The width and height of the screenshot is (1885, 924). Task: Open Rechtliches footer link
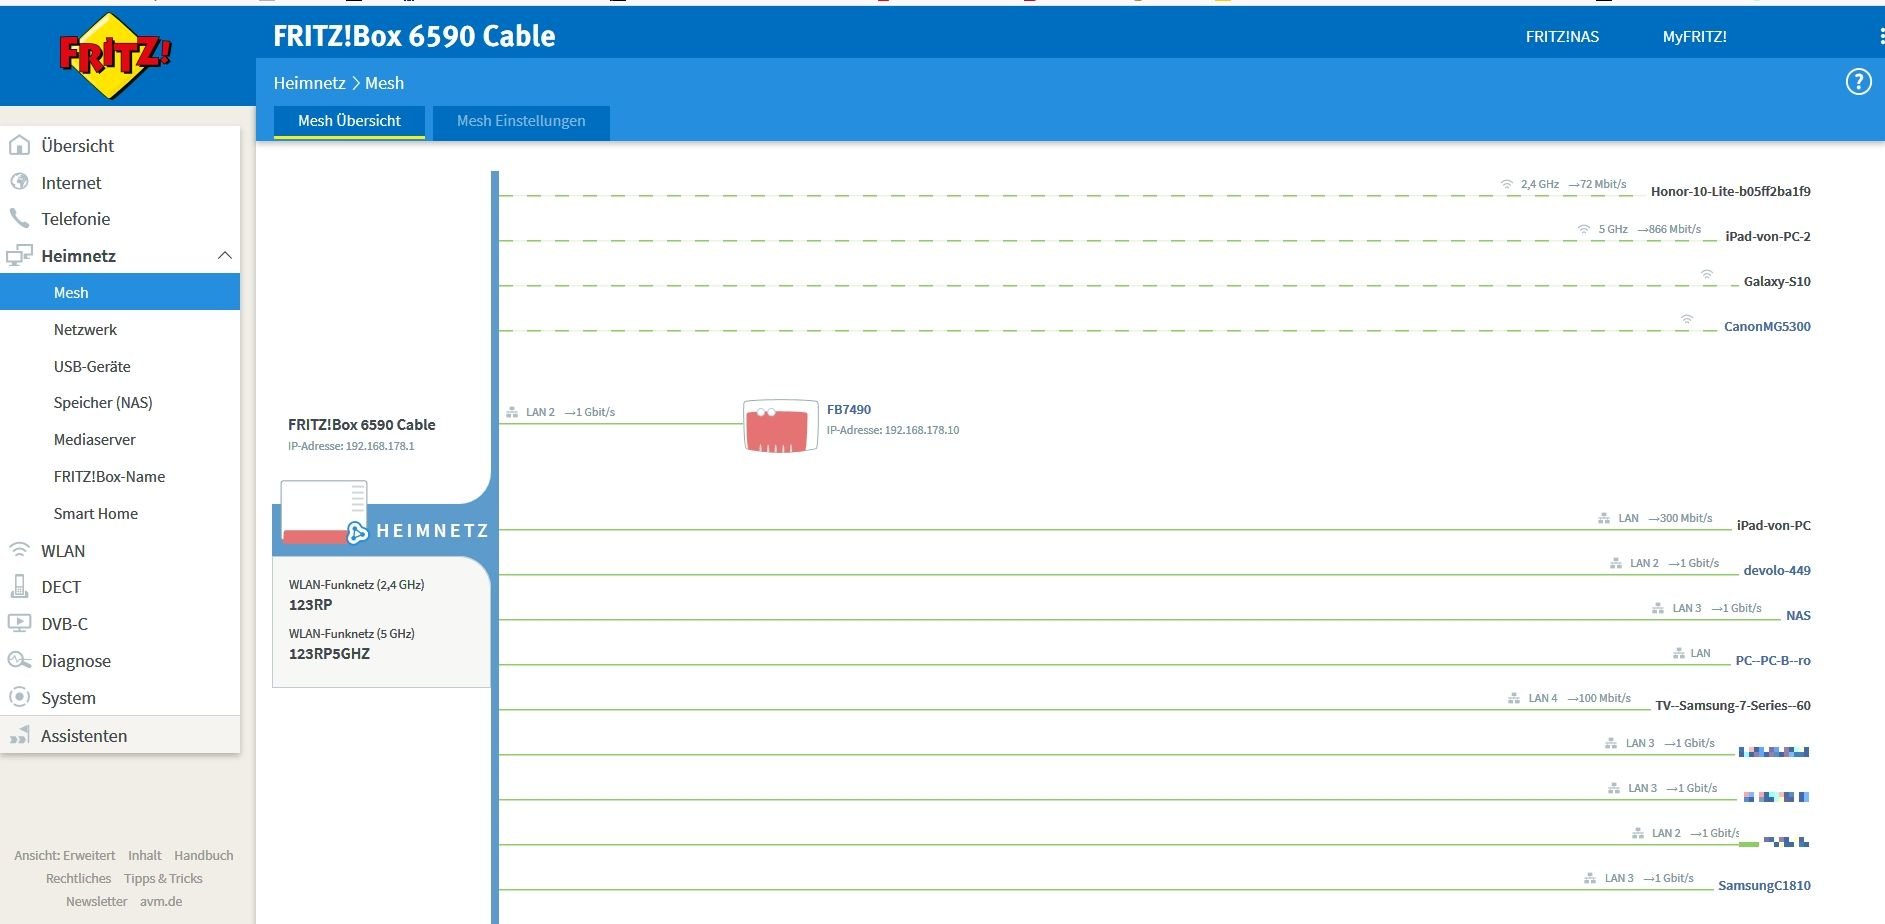coord(78,878)
